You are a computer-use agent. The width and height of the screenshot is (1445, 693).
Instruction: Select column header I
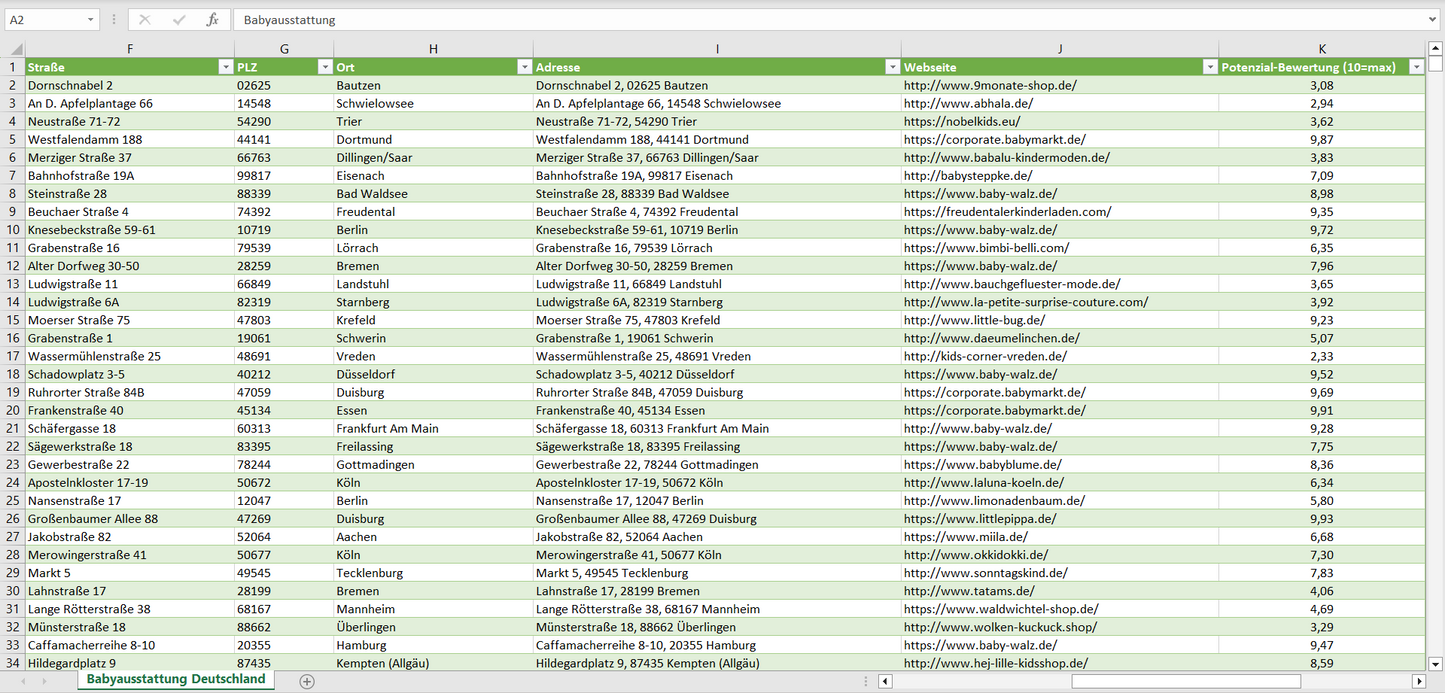pyautogui.click(x=717, y=49)
